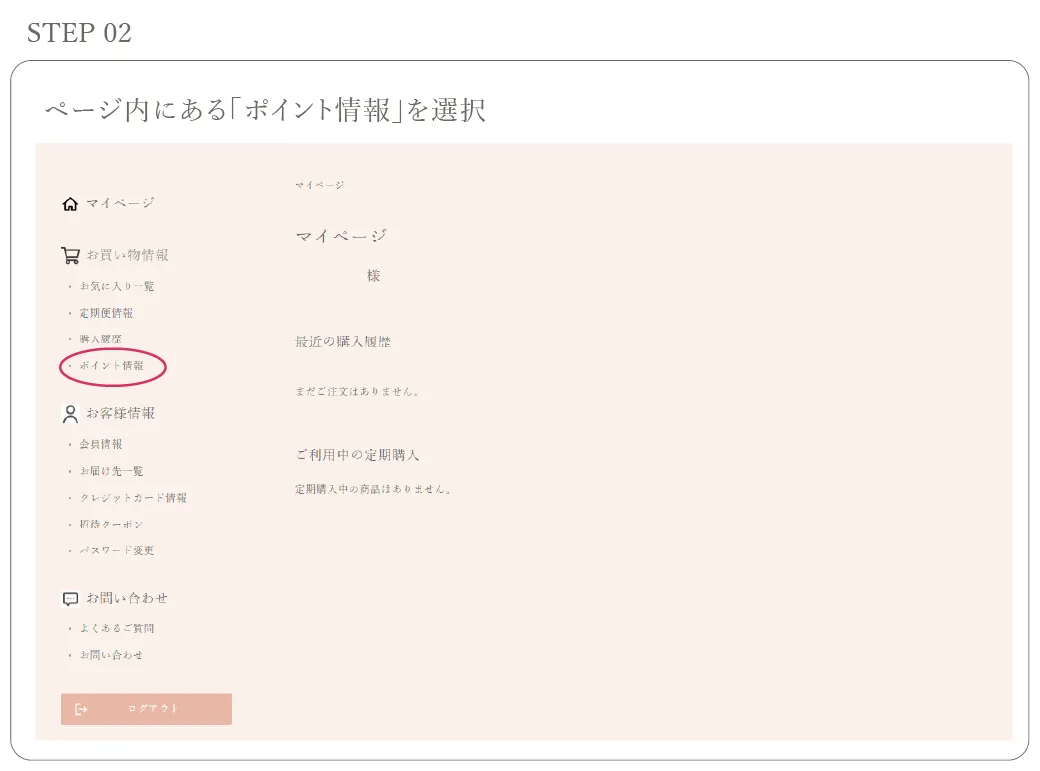Click the circled ポイント情報 highlighted link
This screenshot has height=771, width=1040.
[110, 367]
